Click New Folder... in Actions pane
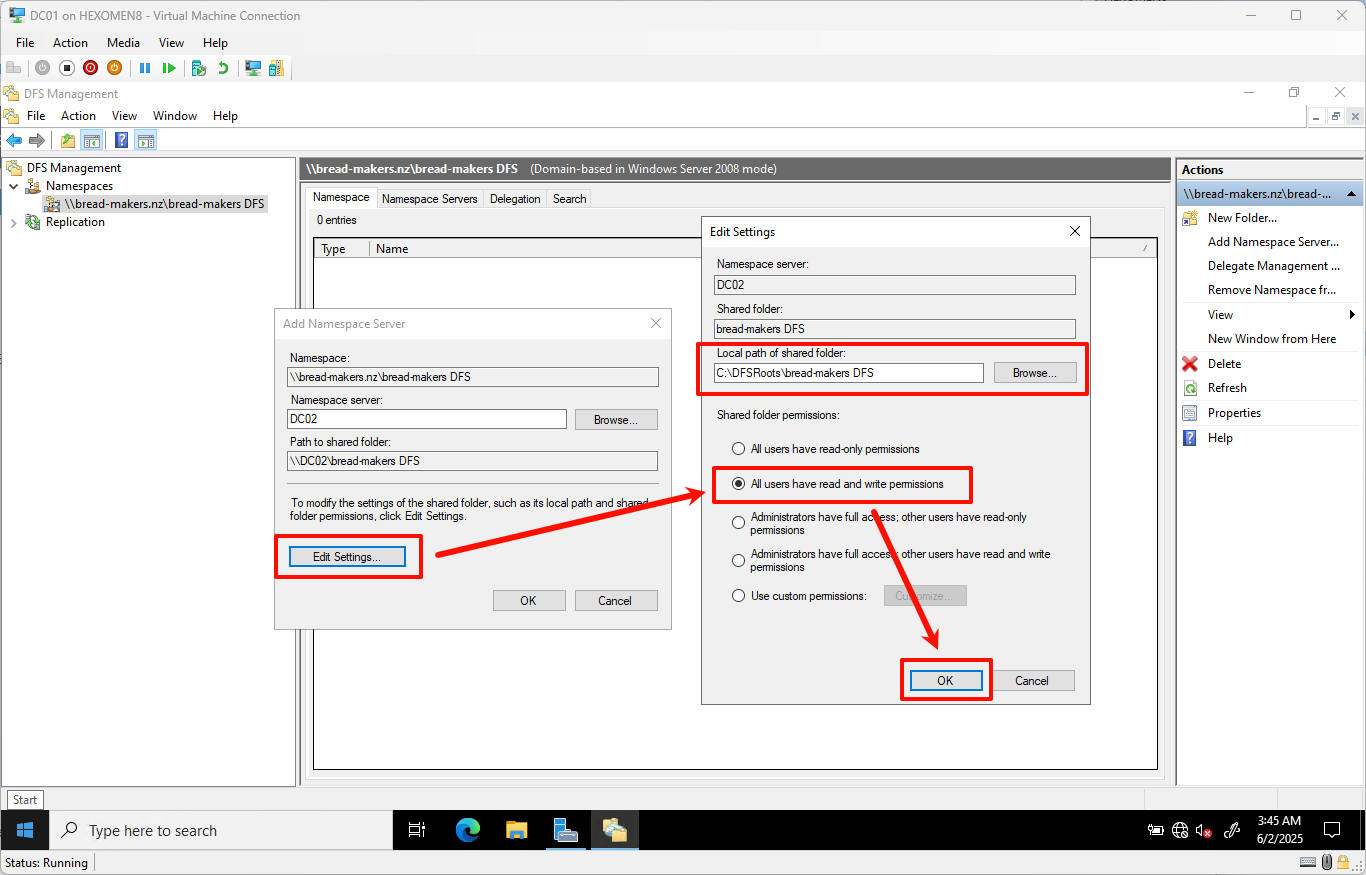The height and width of the screenshot is (875, 1366). (1242, 218)
